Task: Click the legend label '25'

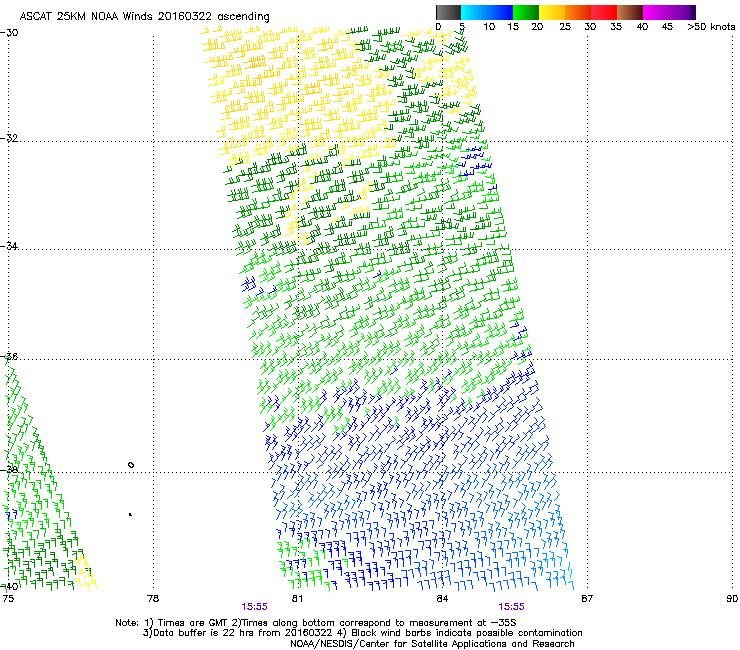Action: 565,27
